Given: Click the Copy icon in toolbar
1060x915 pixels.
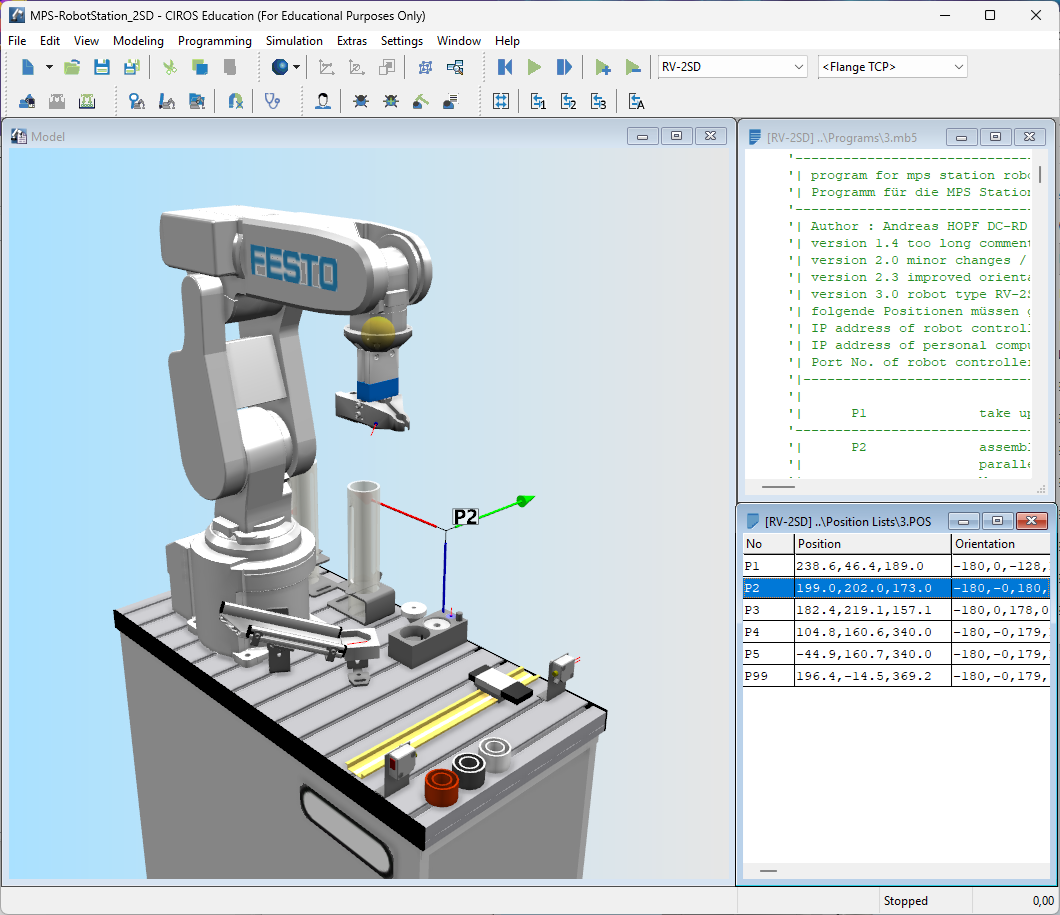Looking at the screenshot, I should [199, 67].
